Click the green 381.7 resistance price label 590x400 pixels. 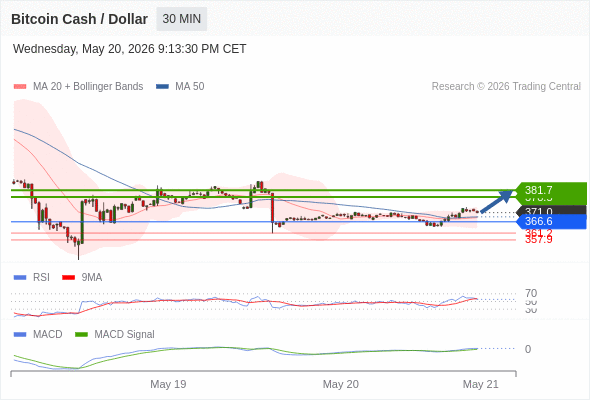pyautogui.click(x=551, y=190)
